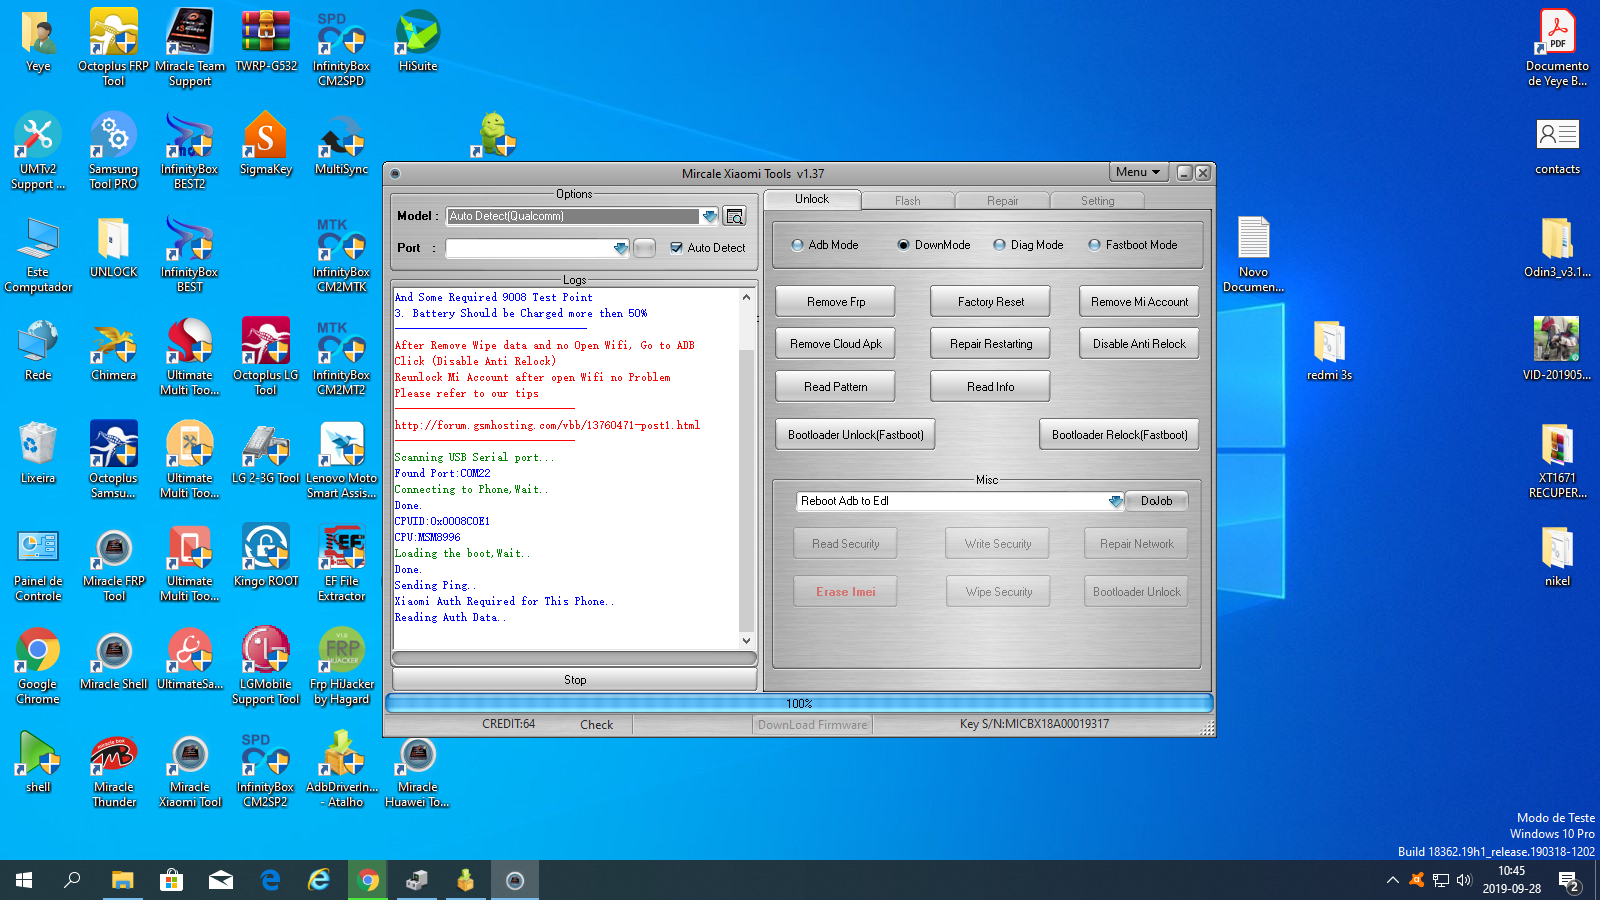
Task: Switch to the Repair tab
Action: [1002, 201]
